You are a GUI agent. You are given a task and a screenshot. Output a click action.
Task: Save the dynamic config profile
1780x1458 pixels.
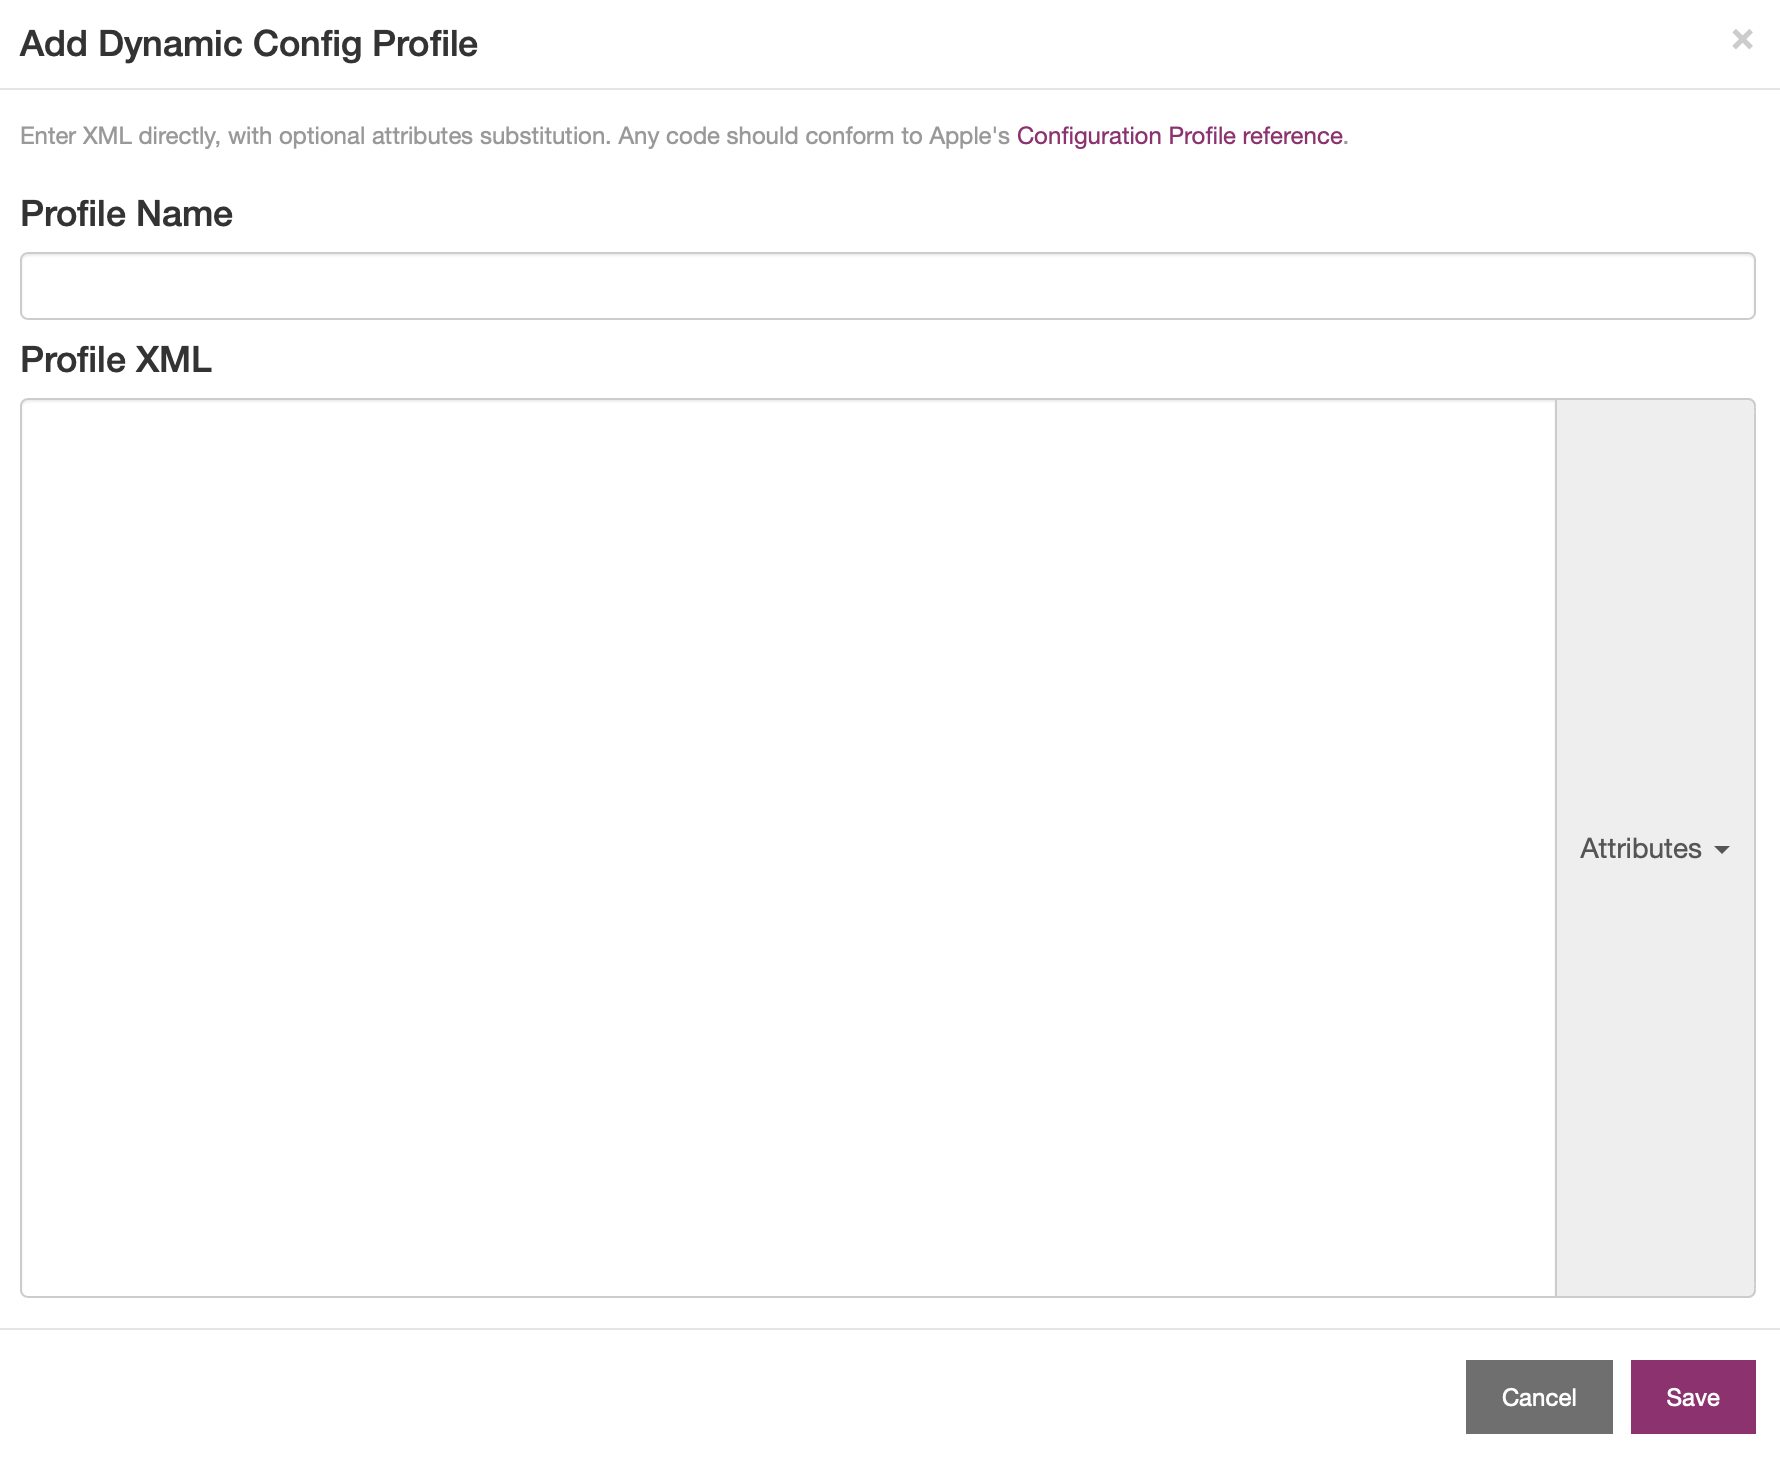tap(1693, 1397)
